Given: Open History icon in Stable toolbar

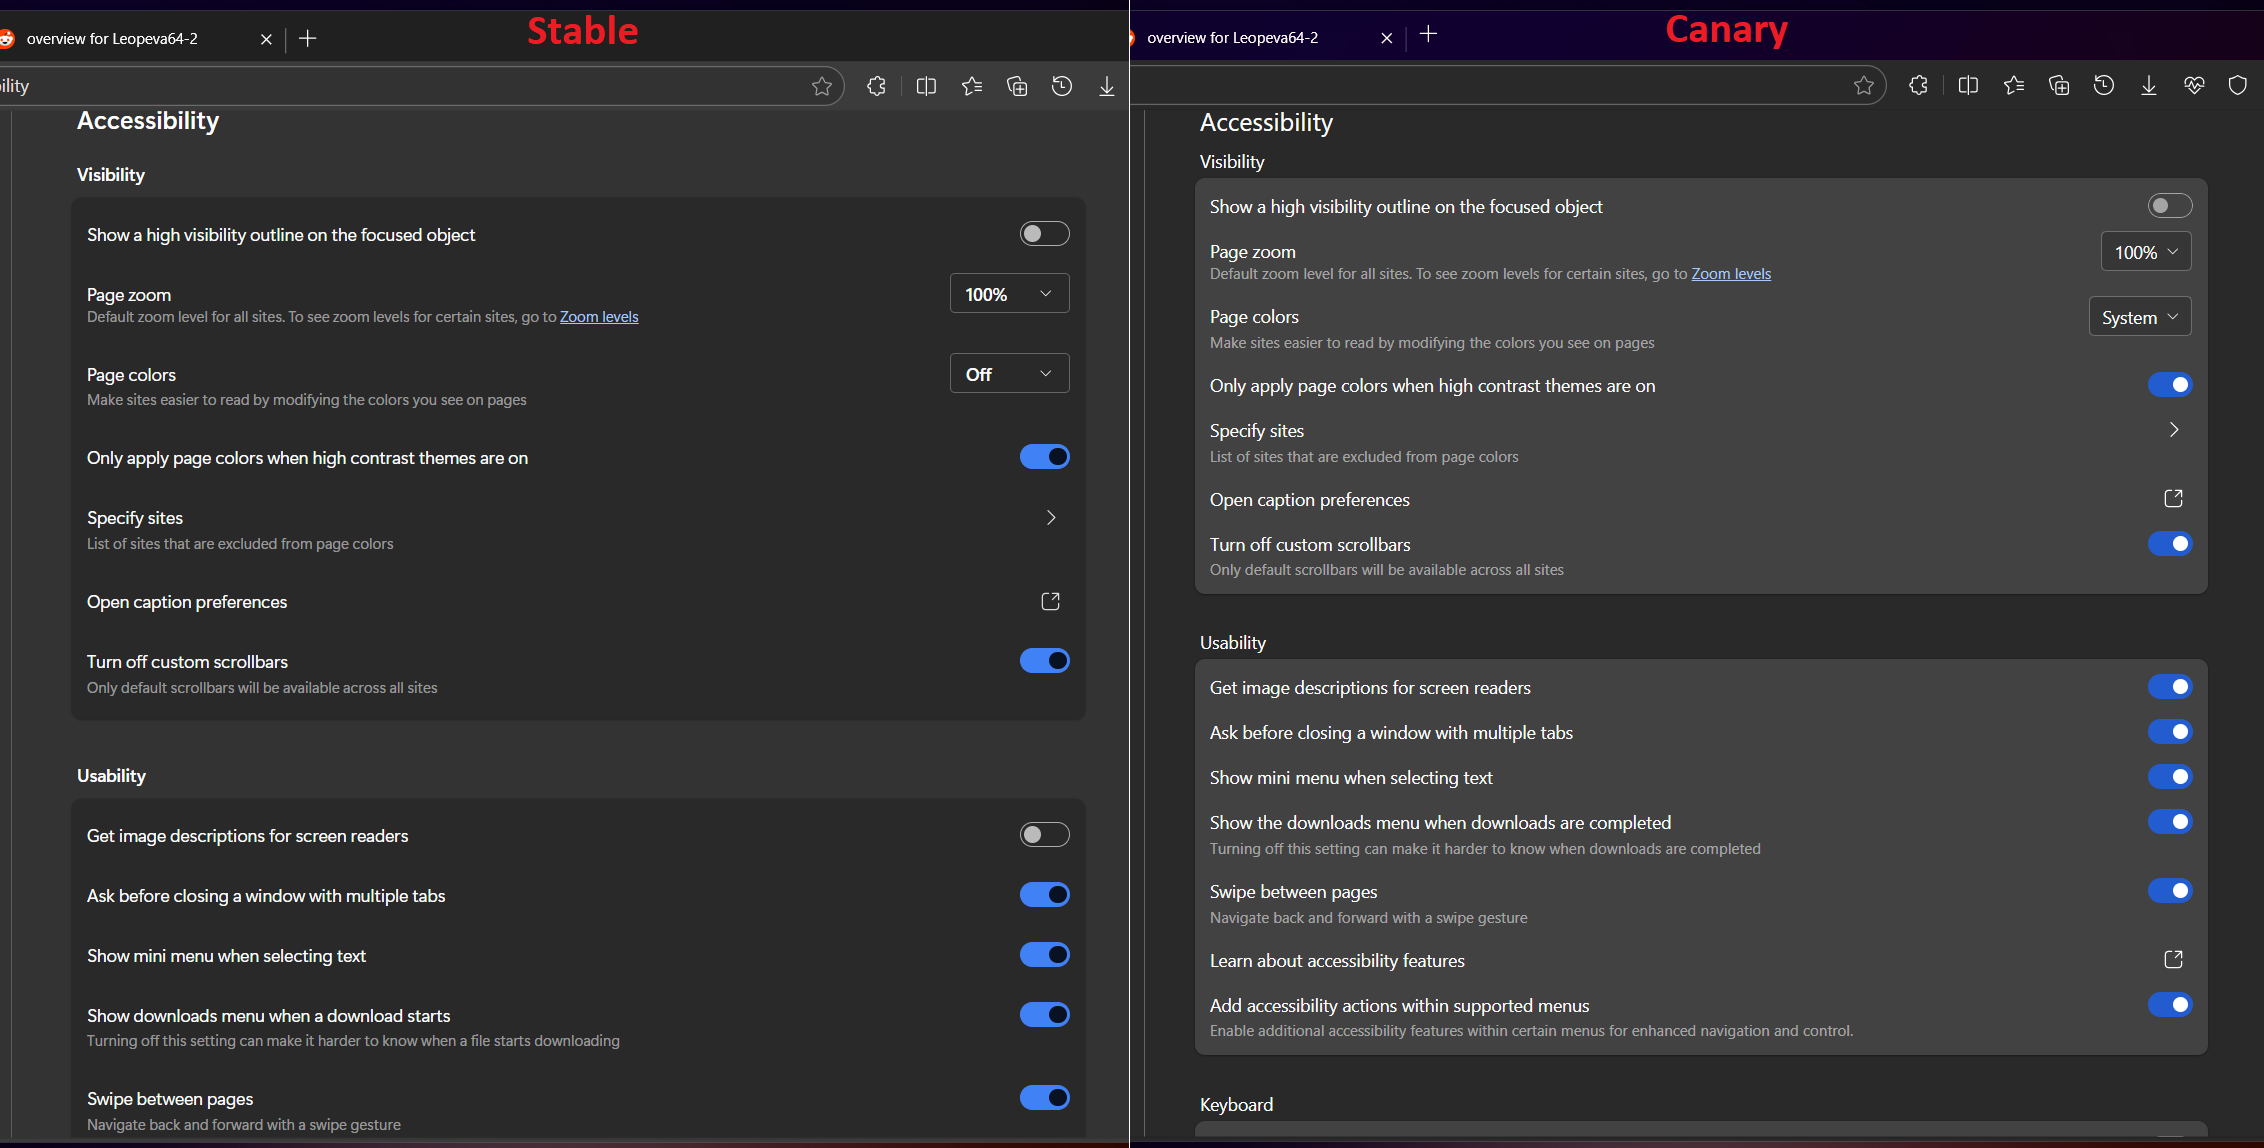Looking at the screenshot, I should click(1062, 87).
